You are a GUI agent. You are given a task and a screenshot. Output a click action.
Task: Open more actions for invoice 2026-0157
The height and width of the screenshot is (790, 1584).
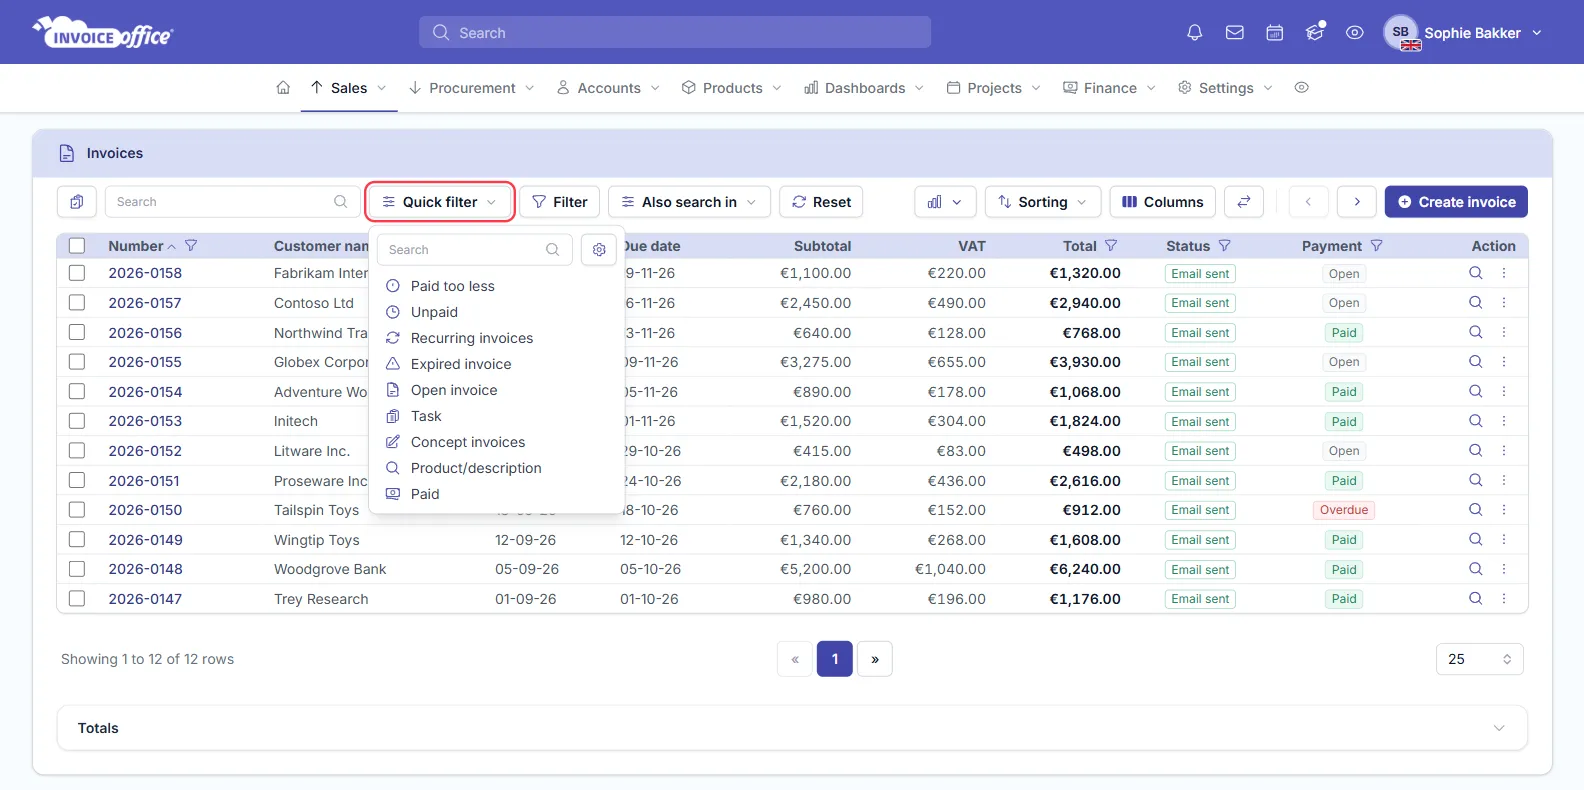click(1504, 303)
